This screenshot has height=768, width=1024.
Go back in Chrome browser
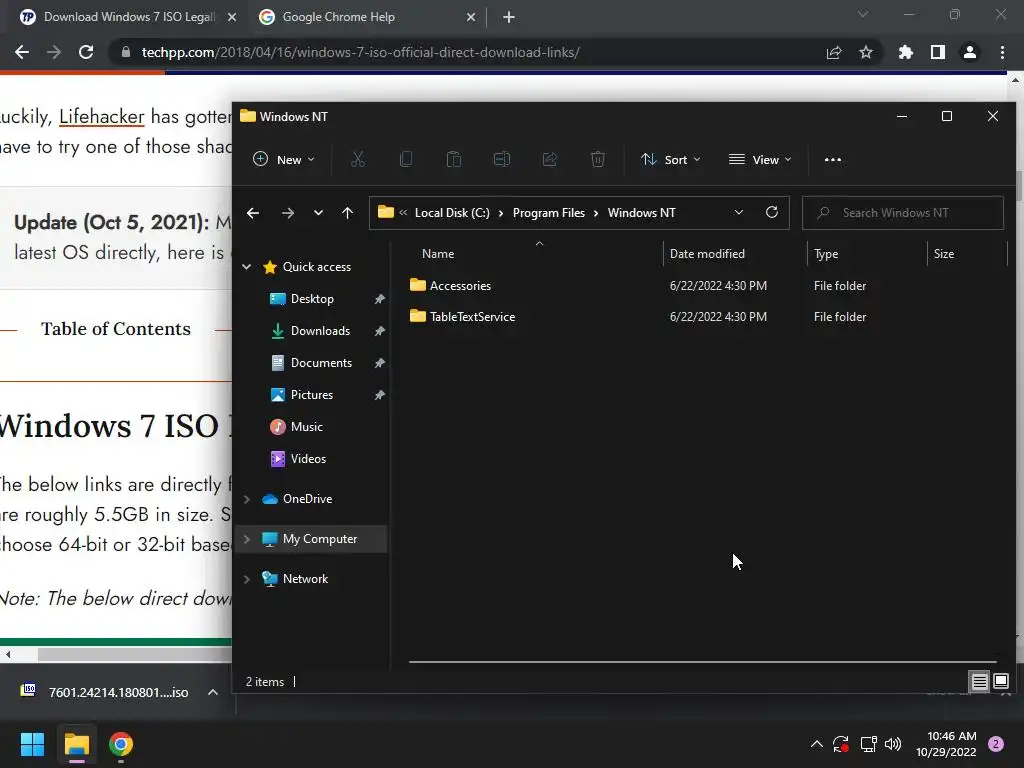click(22, 52)
